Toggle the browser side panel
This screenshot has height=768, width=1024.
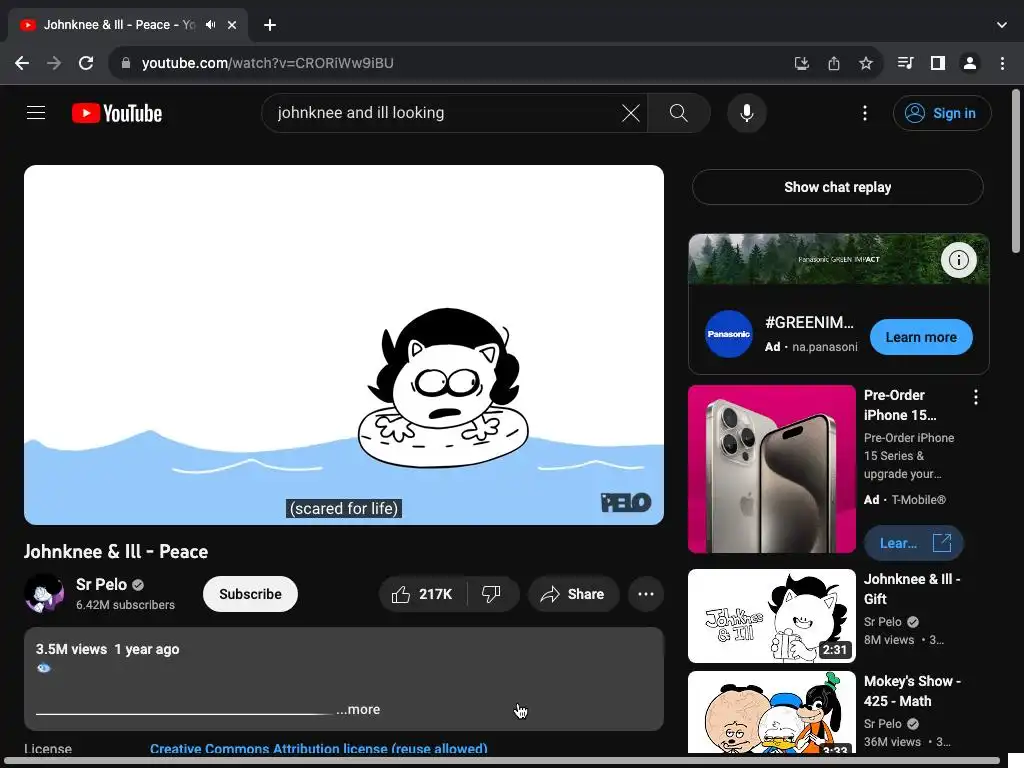pyautogui.click(x=938, y=63)
